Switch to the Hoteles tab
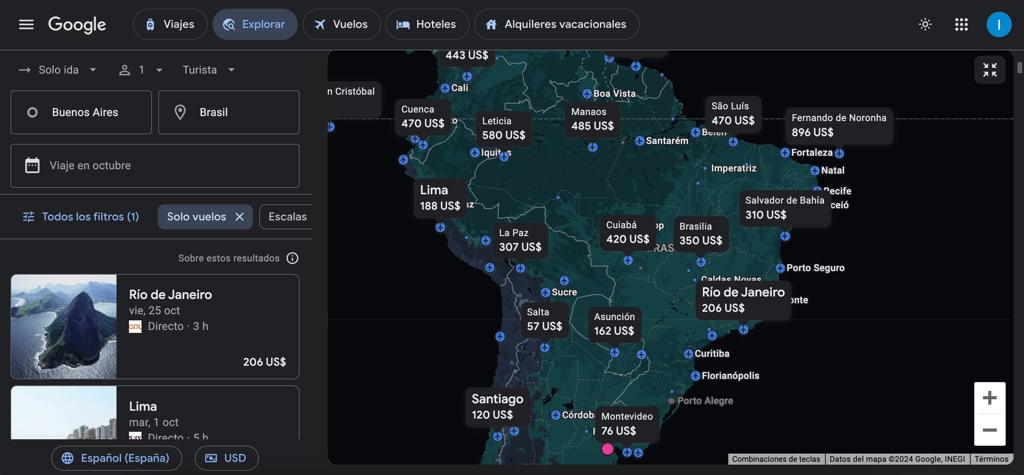 pos(427,24)
